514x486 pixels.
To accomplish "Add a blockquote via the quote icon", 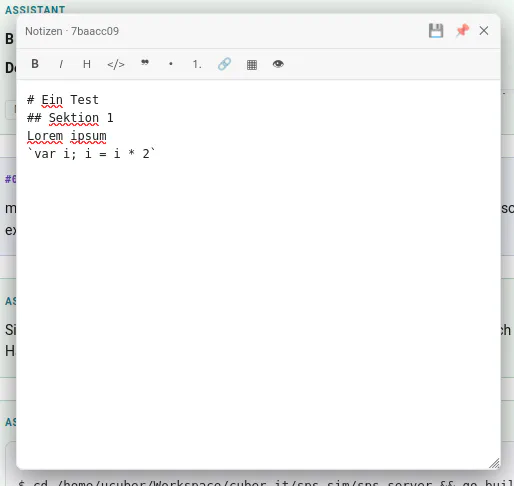I will (x=145, y=64).
